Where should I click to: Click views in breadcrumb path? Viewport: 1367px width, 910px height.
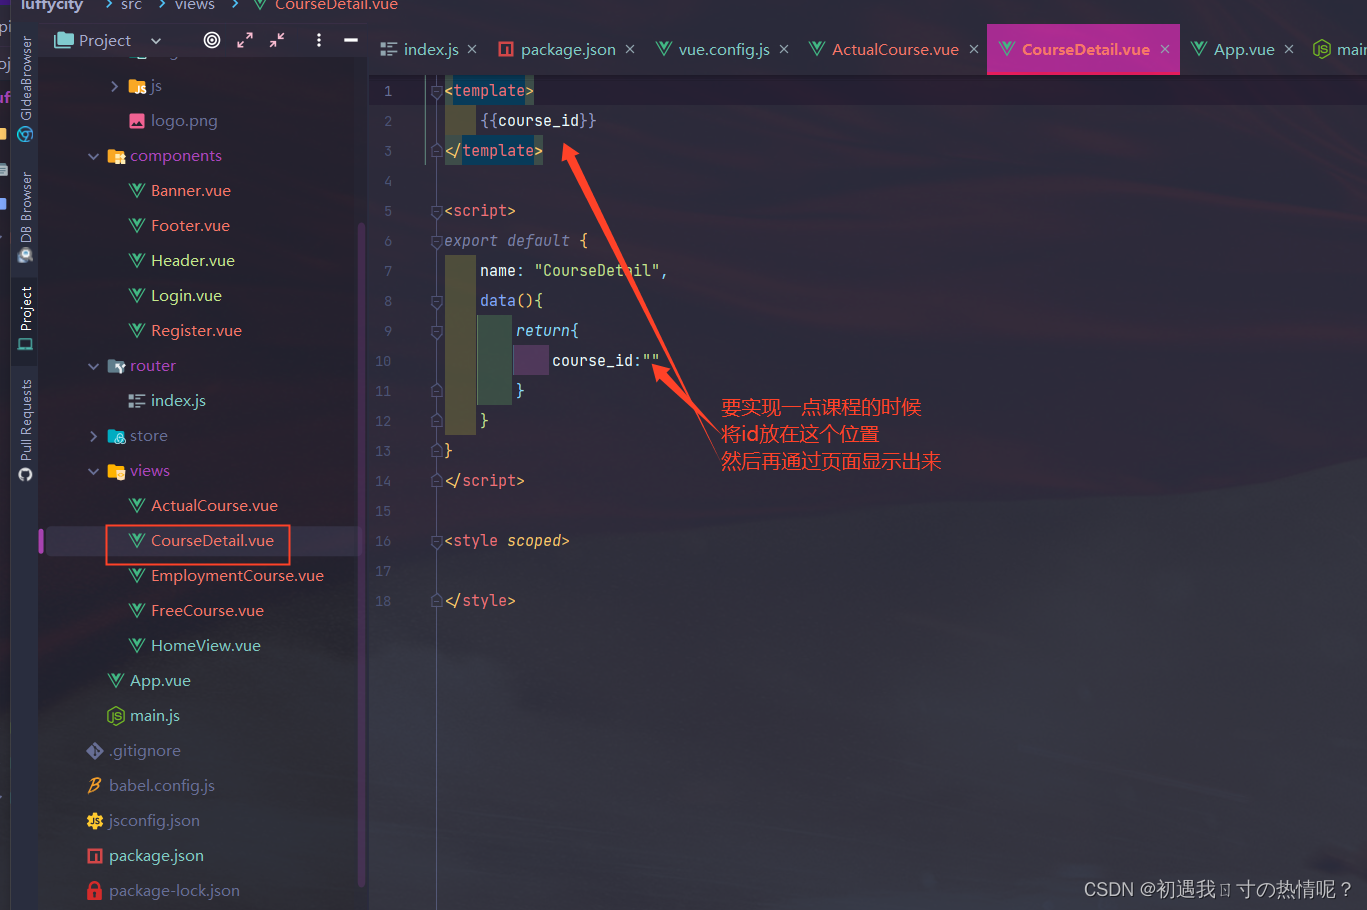195,5
